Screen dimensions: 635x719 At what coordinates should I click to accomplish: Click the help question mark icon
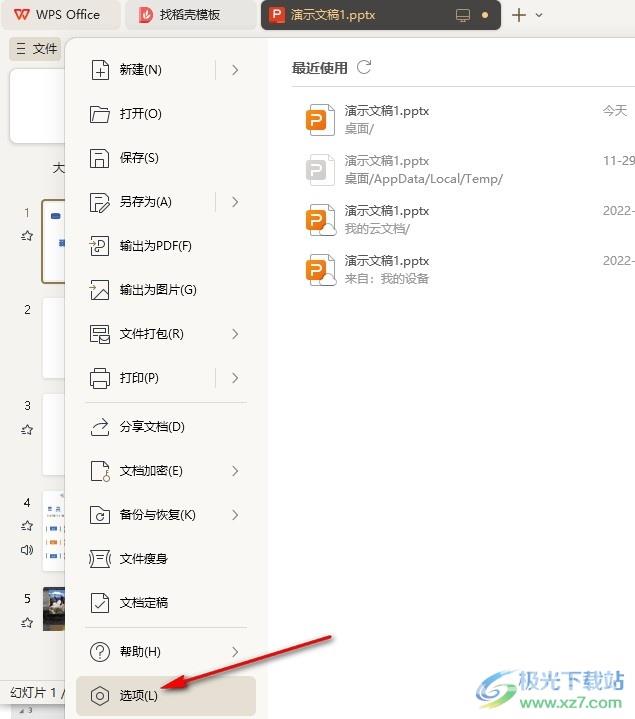coord(99,652)
